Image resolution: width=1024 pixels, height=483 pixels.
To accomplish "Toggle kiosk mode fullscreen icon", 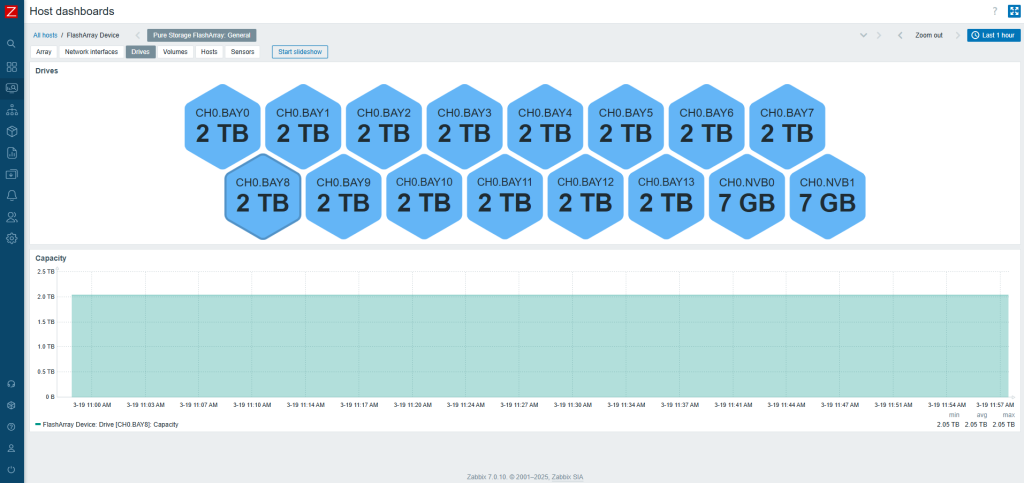I will pos(1014,11).
